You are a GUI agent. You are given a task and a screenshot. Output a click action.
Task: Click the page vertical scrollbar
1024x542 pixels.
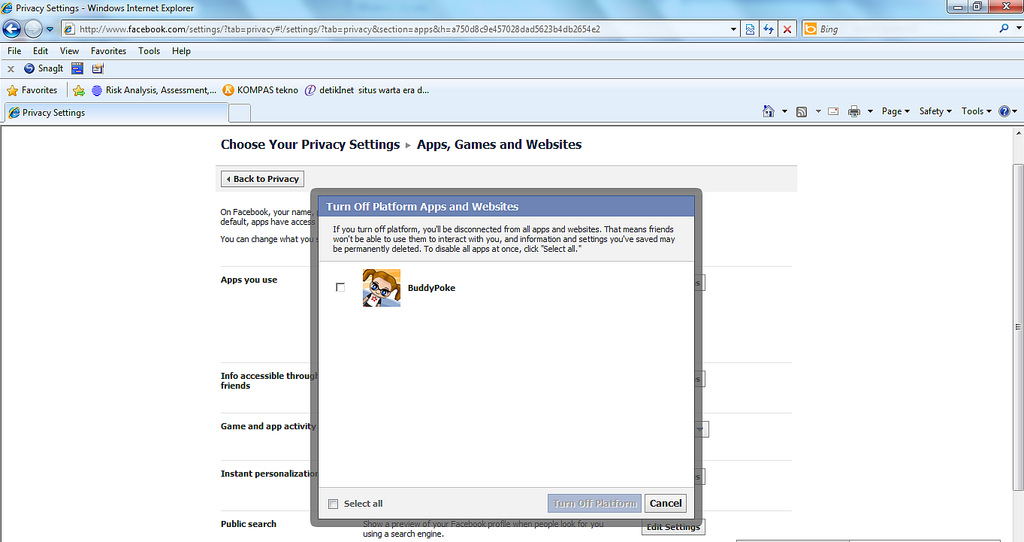(x=1018, y=327)
